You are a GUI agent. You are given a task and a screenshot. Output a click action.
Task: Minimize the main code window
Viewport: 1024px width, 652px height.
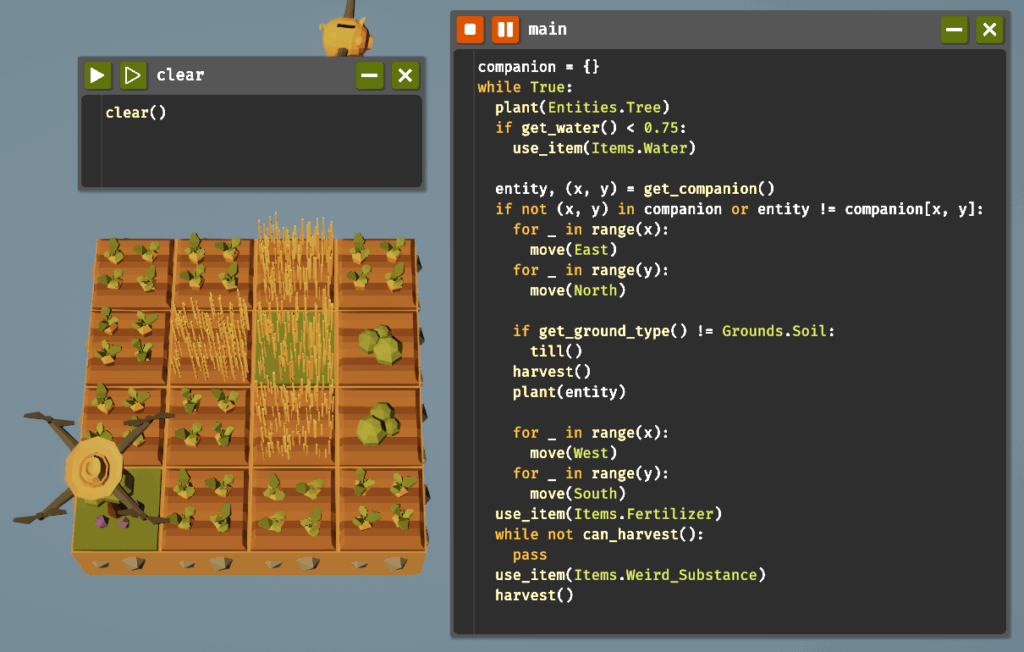pos(954,29)
